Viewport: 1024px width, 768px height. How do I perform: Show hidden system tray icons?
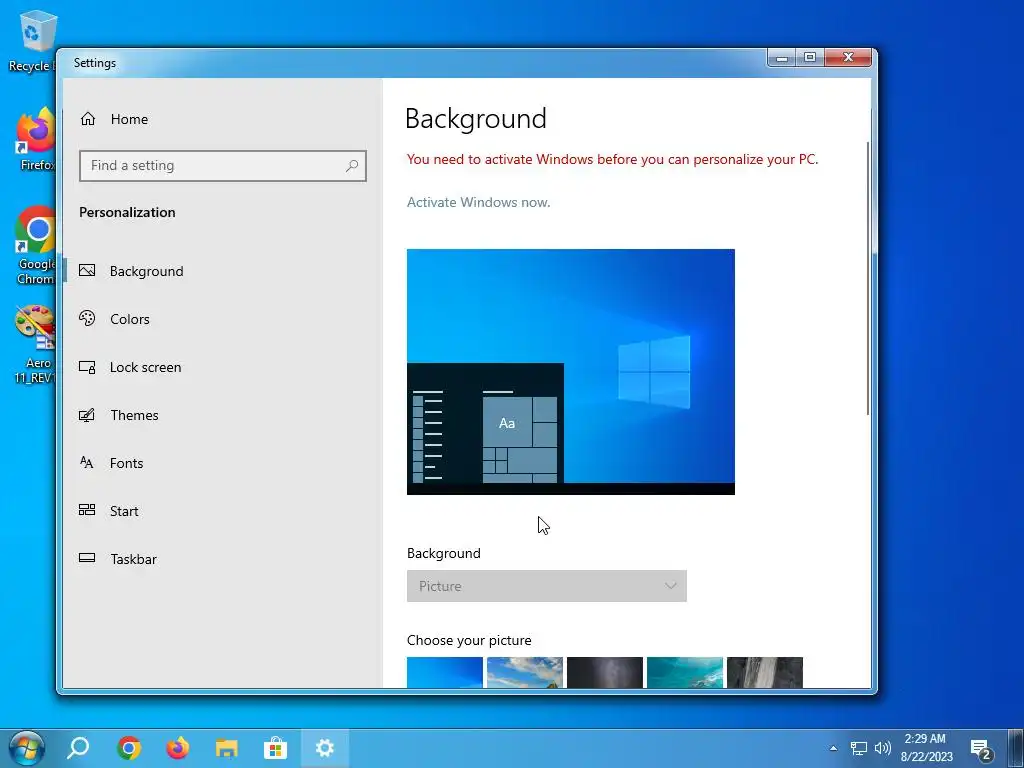coord(833,748)
